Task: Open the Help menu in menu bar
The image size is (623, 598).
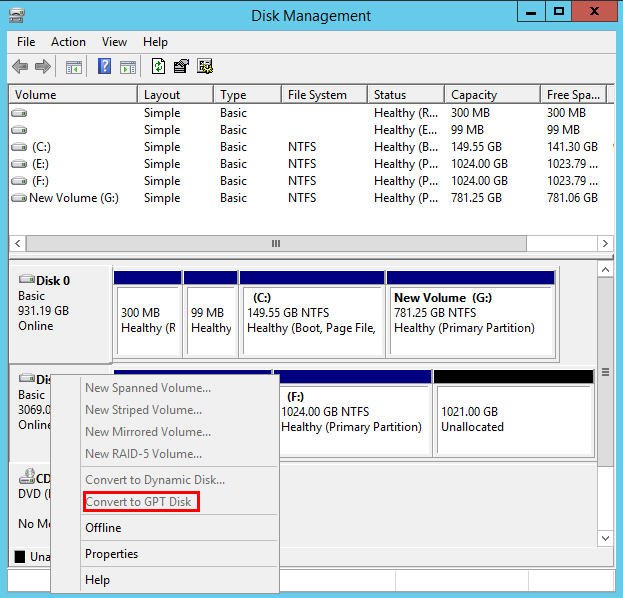Action: (x=155, y=42)
